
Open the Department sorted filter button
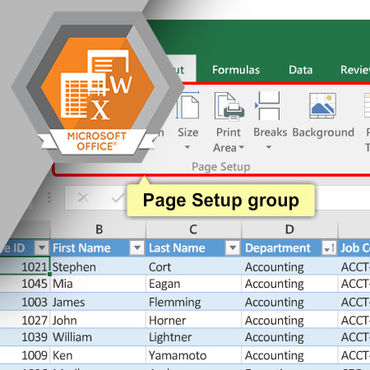tap(329, 248)
